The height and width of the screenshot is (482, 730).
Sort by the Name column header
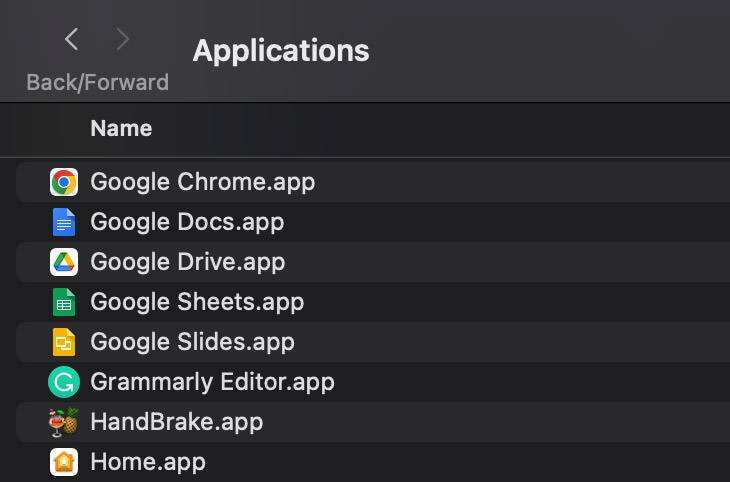click(x=121, y=128)
